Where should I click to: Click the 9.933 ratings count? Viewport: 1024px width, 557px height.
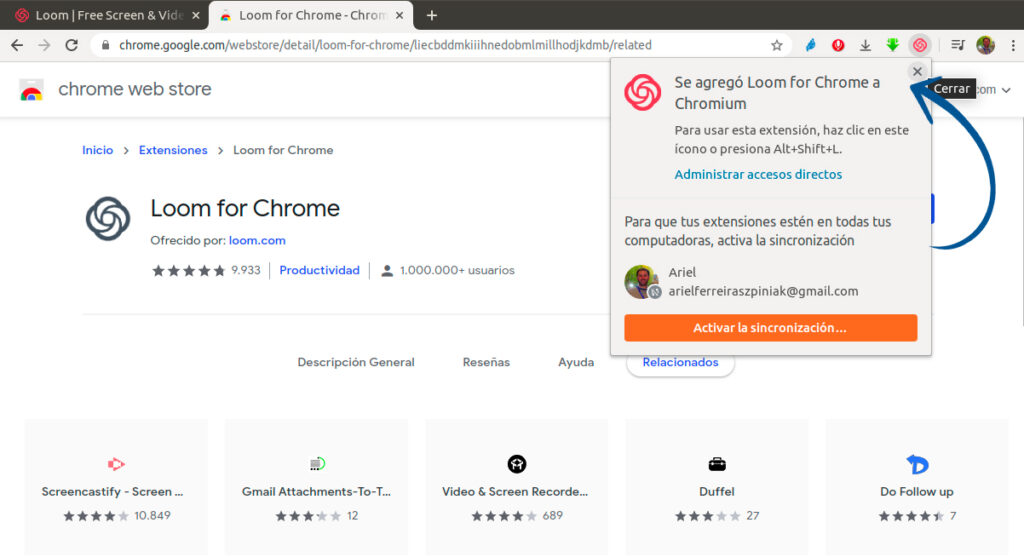point(246,270)
